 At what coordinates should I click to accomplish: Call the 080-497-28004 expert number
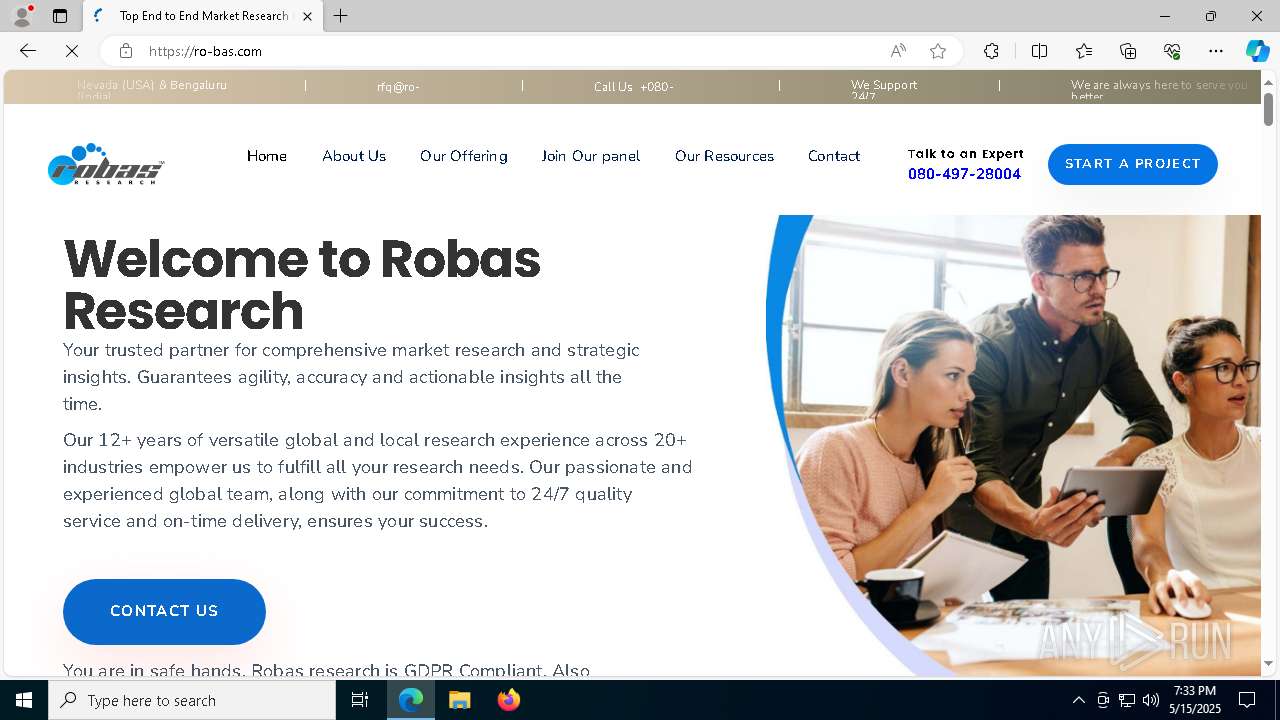(964, 174)
